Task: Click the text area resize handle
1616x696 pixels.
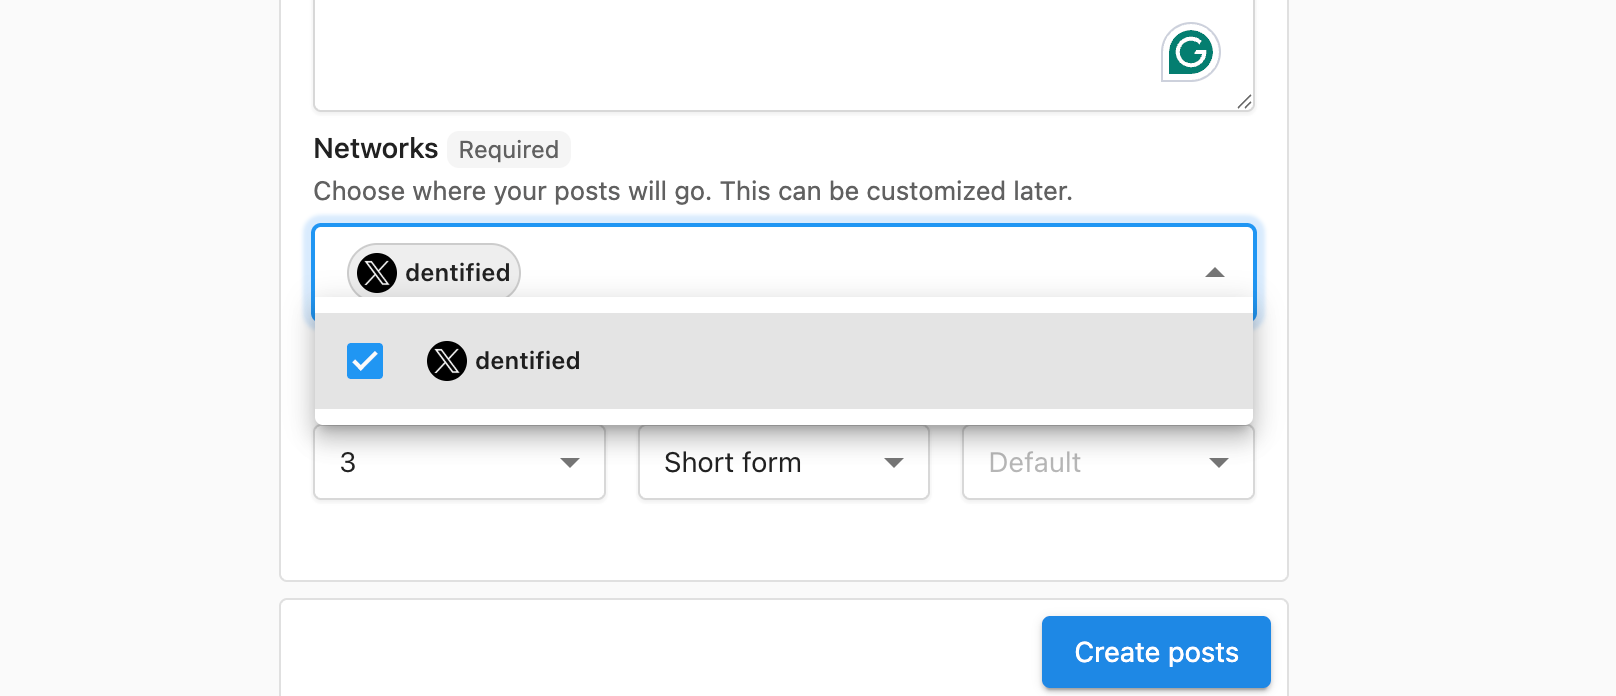Action: 1244,101
